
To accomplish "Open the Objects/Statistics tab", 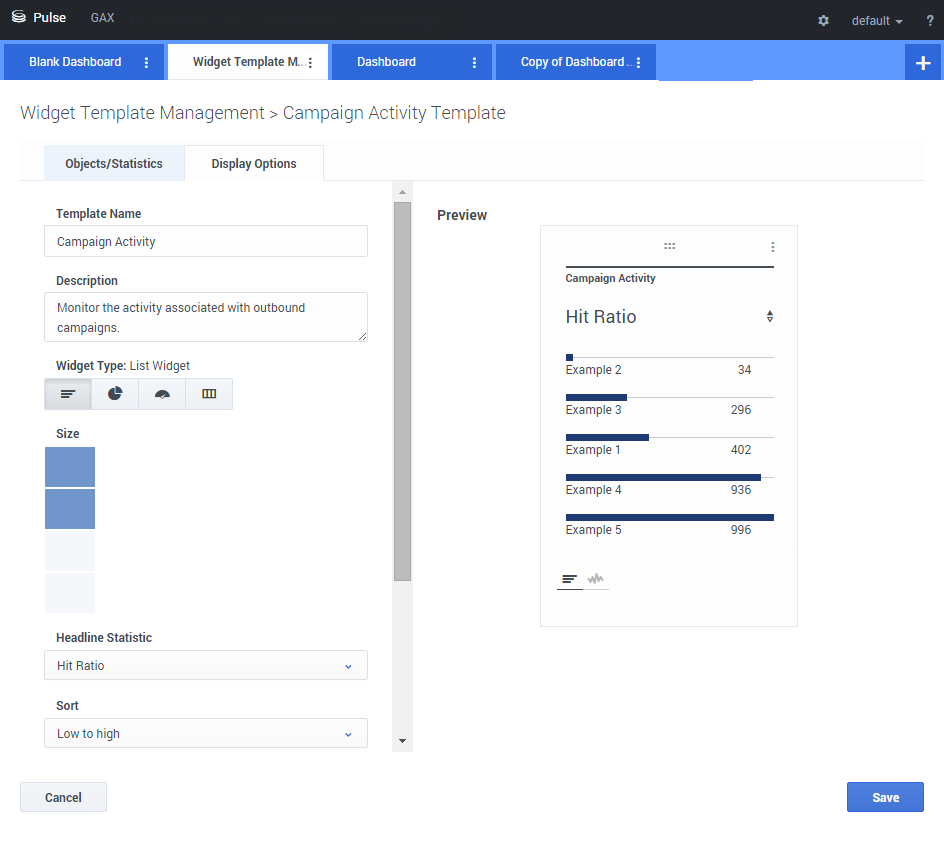I will pyautogui.click(x=114, y=164).
